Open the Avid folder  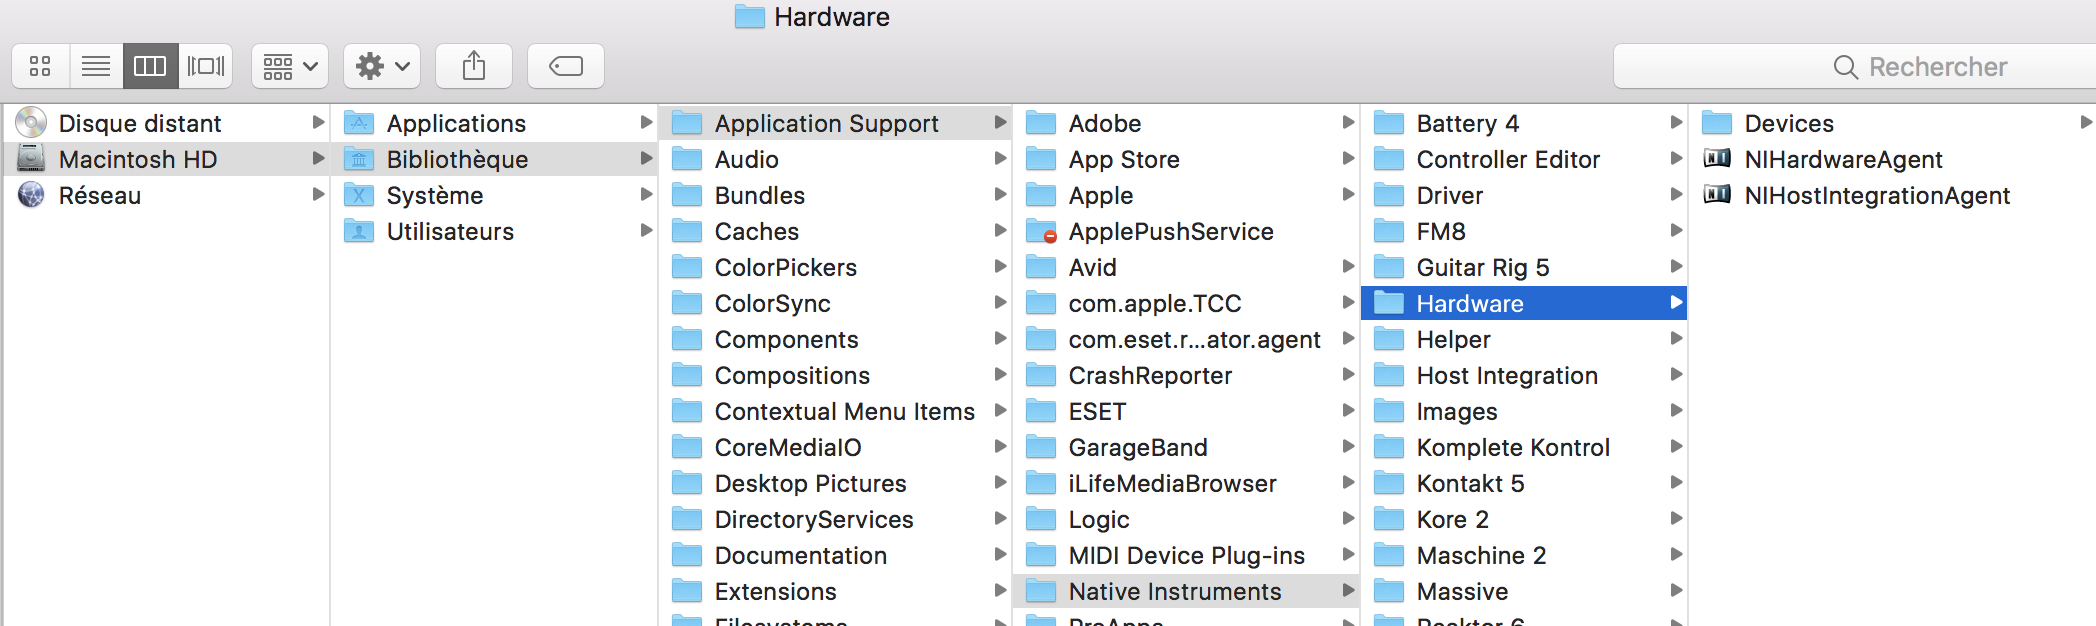(1186, 267)
